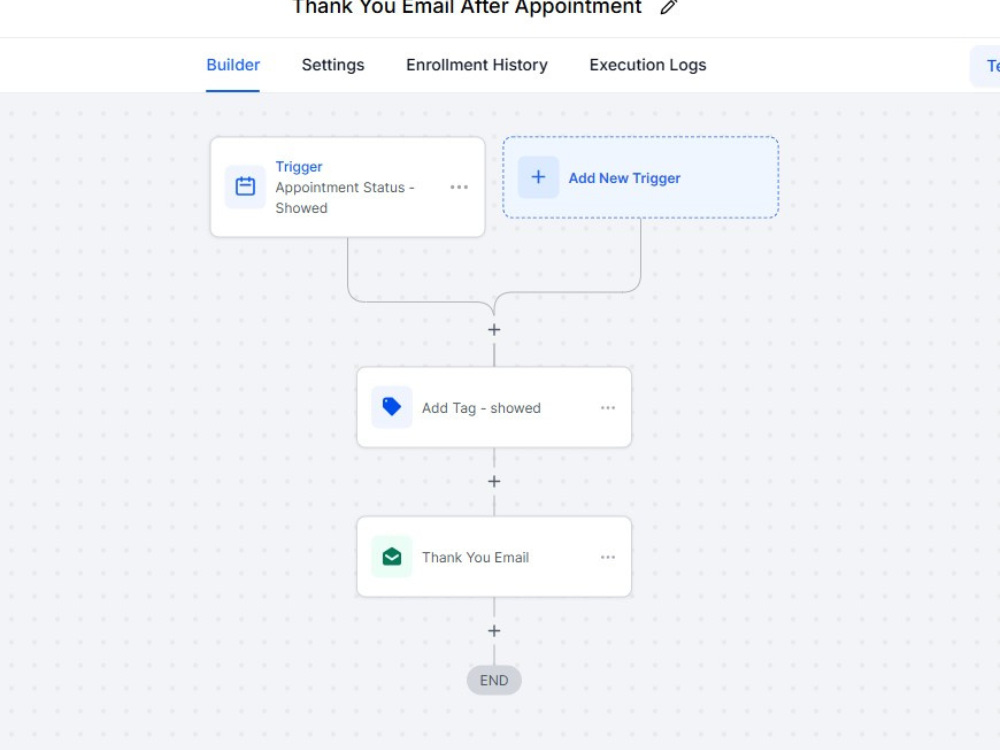This screenshot has height=750, width=1000.
Task: Click the green email envelope icon
Action: (392, 557)
